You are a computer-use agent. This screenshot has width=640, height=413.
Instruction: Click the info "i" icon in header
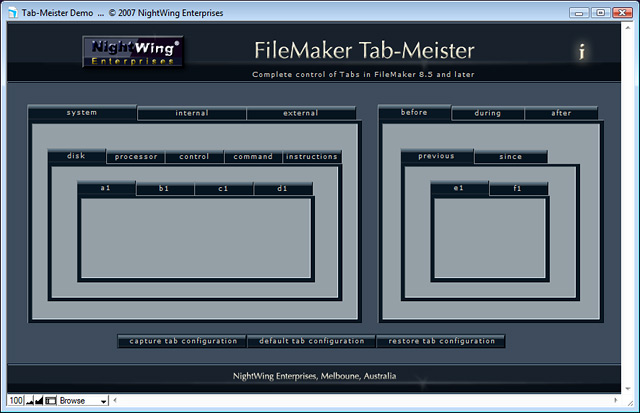point(582,52)
